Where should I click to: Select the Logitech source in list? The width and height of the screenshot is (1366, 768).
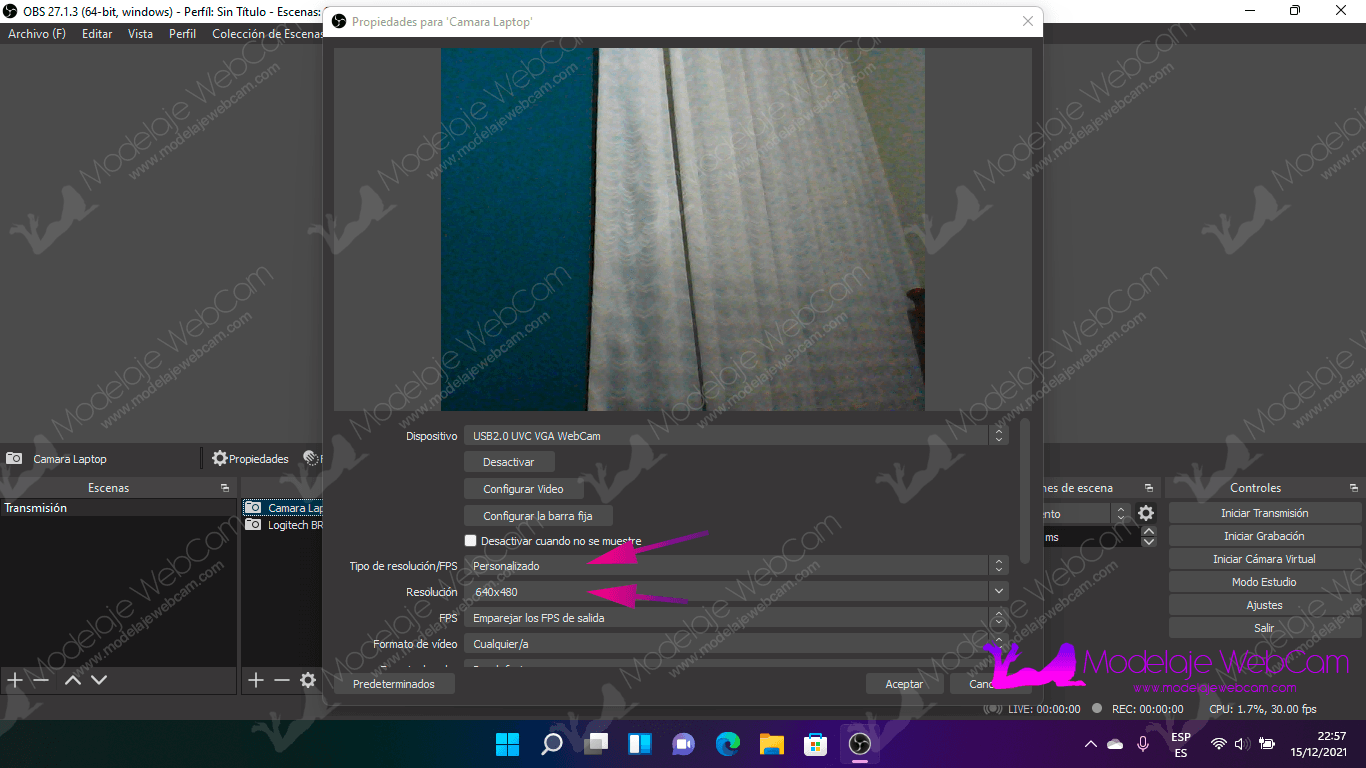point(288,525)
